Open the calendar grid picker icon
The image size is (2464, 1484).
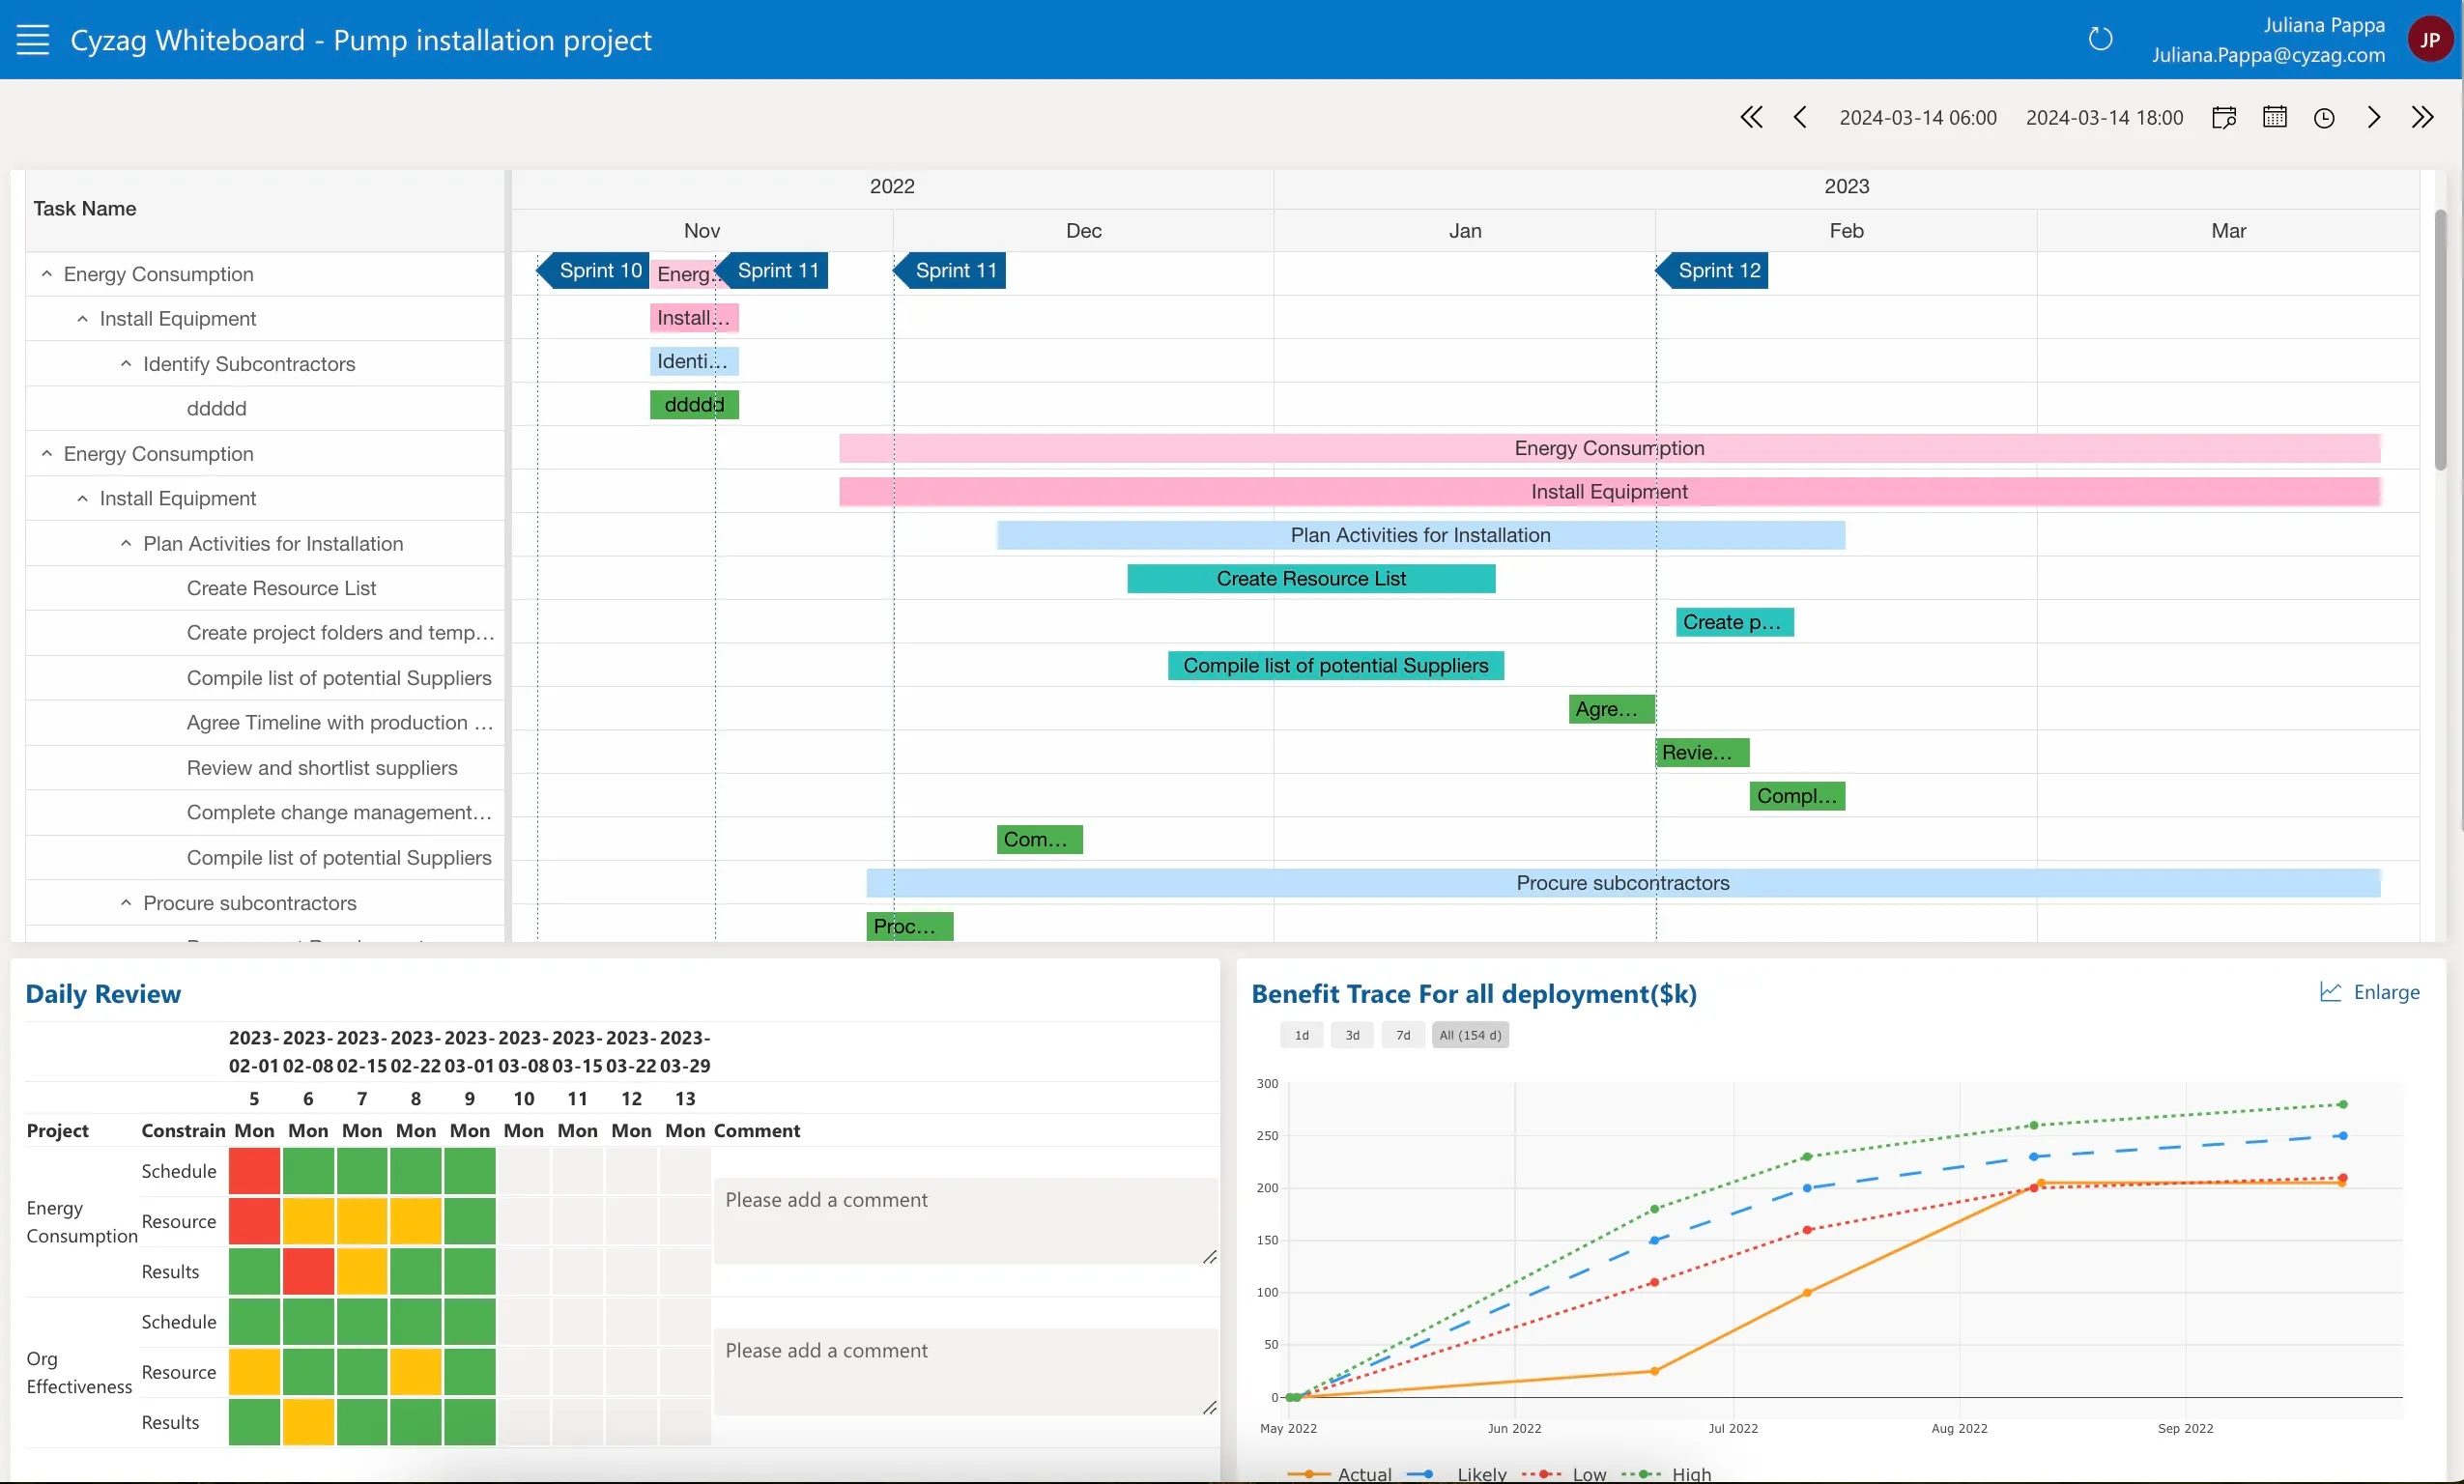point(2275,118)
